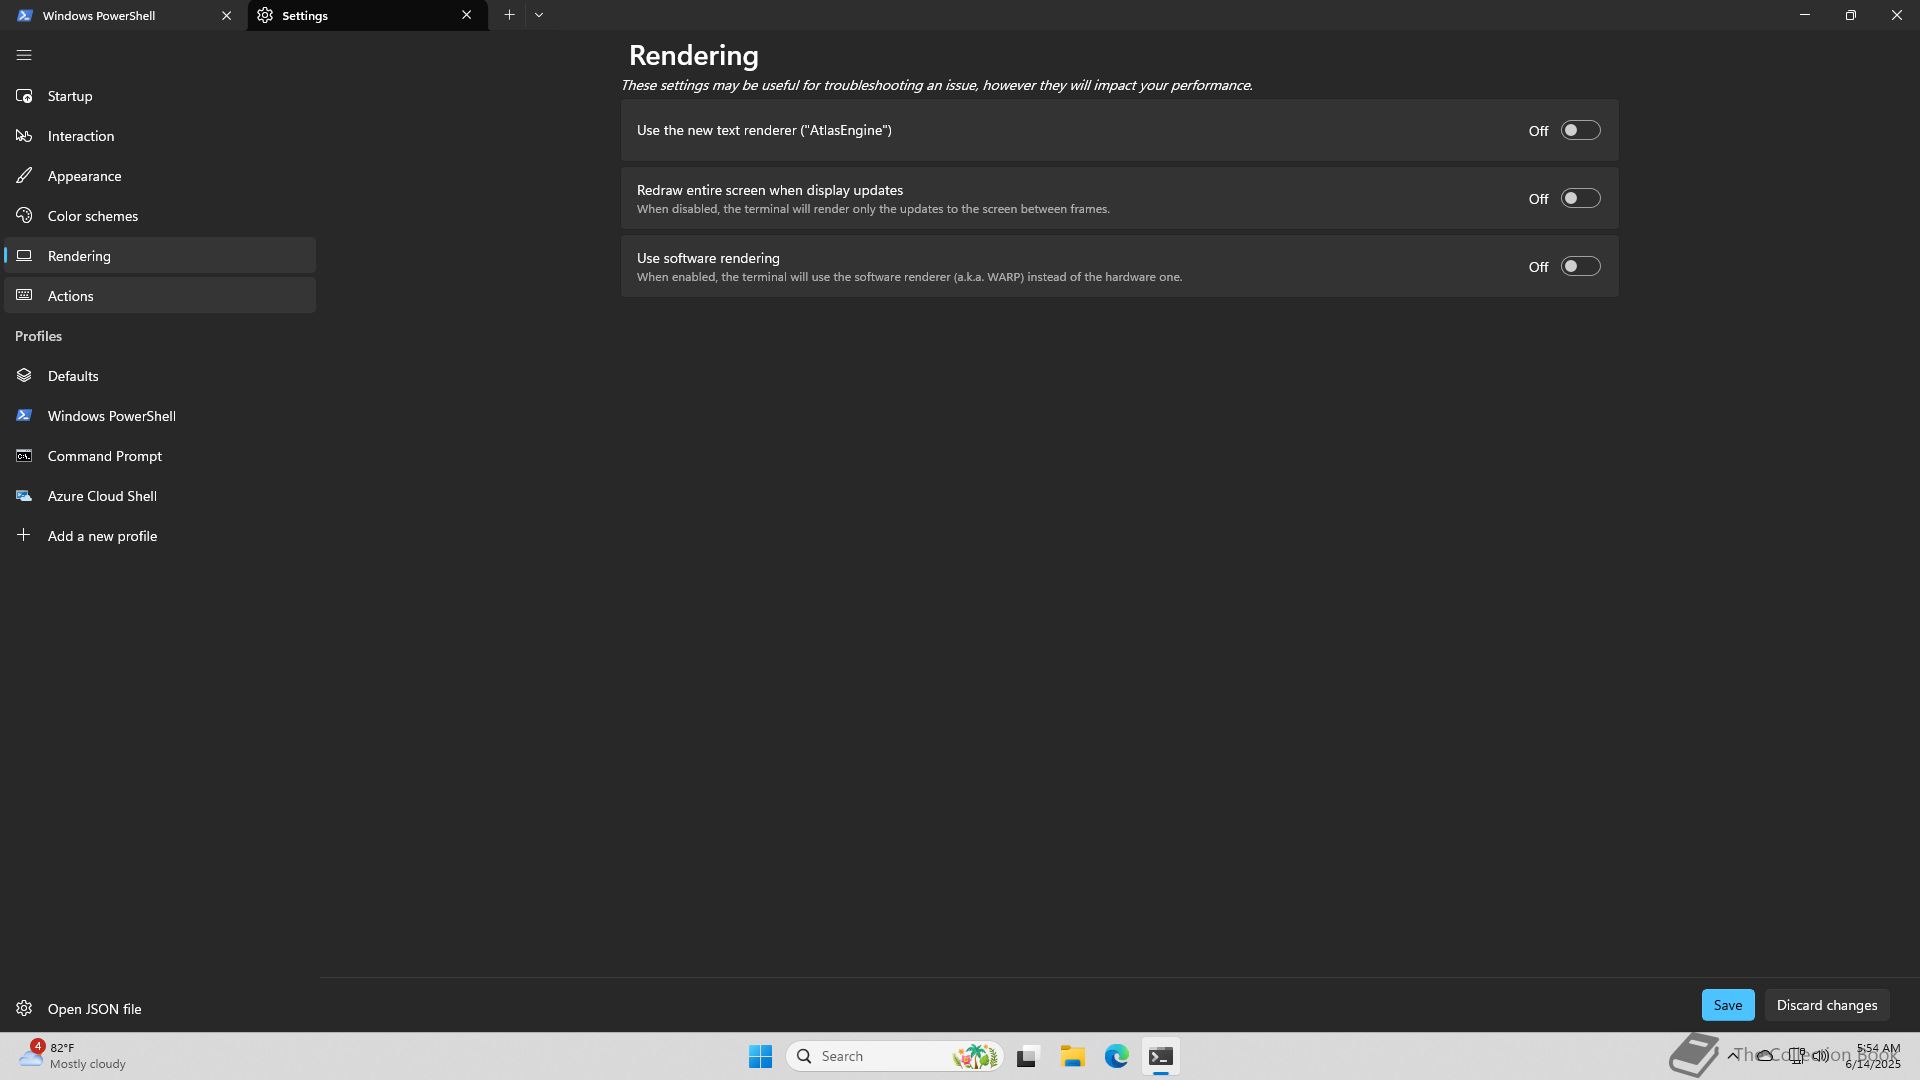The image size is (1920, 1080).
Task: Open the Interaction settings page
Action: coord(80,136)
